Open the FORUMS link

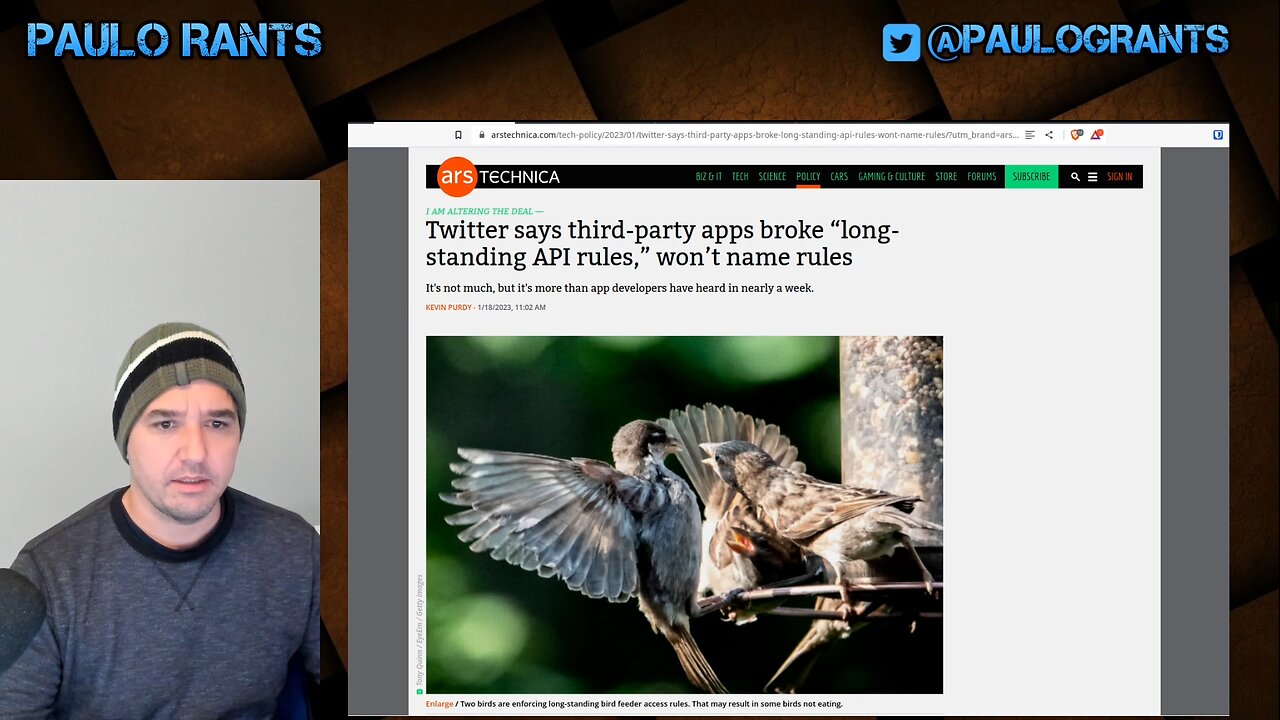(982, 177)
